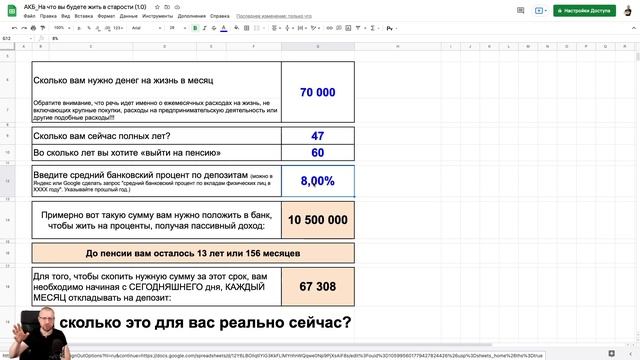Print the spreadsheet
This screenshot has height=360, width=640.
[33, 28]
